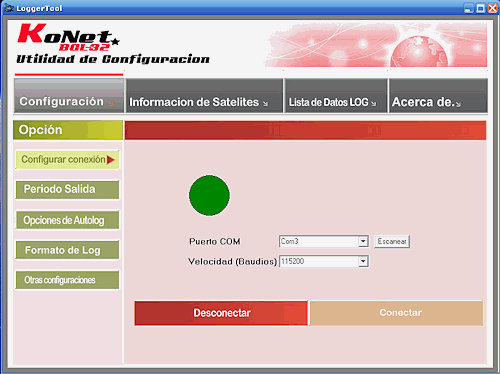Click the Escanear button
The image size is (500, 374).
pyautogui.click(x=392, y=241)
